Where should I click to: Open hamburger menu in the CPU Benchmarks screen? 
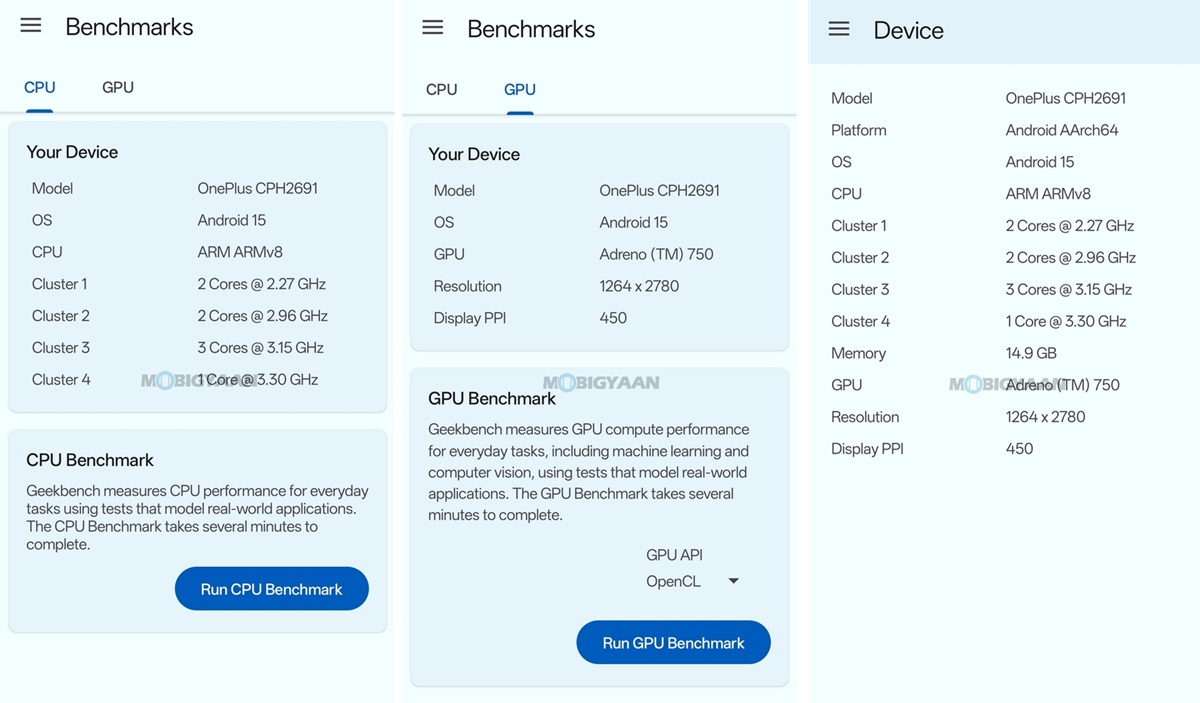coord(31,26)
